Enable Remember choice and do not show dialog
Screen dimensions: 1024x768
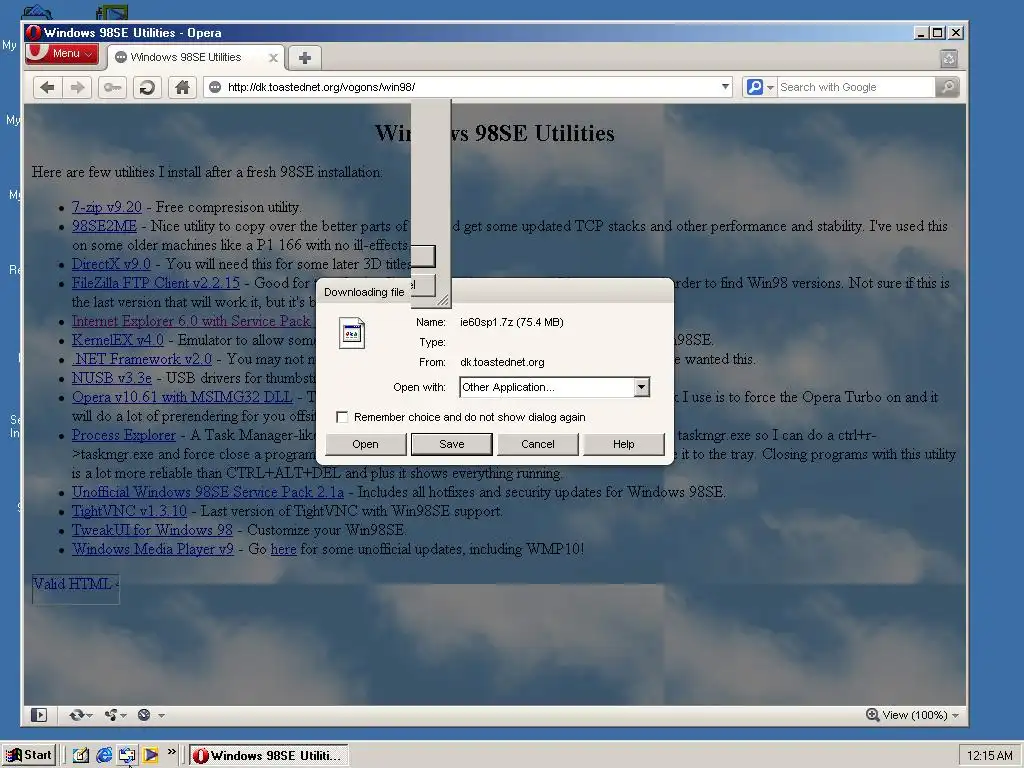click(x=342, y=417)
